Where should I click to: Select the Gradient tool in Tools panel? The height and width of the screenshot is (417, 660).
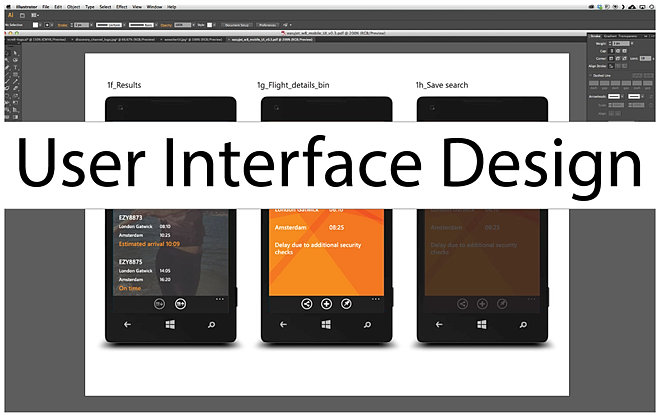click(x=15, y=117)
